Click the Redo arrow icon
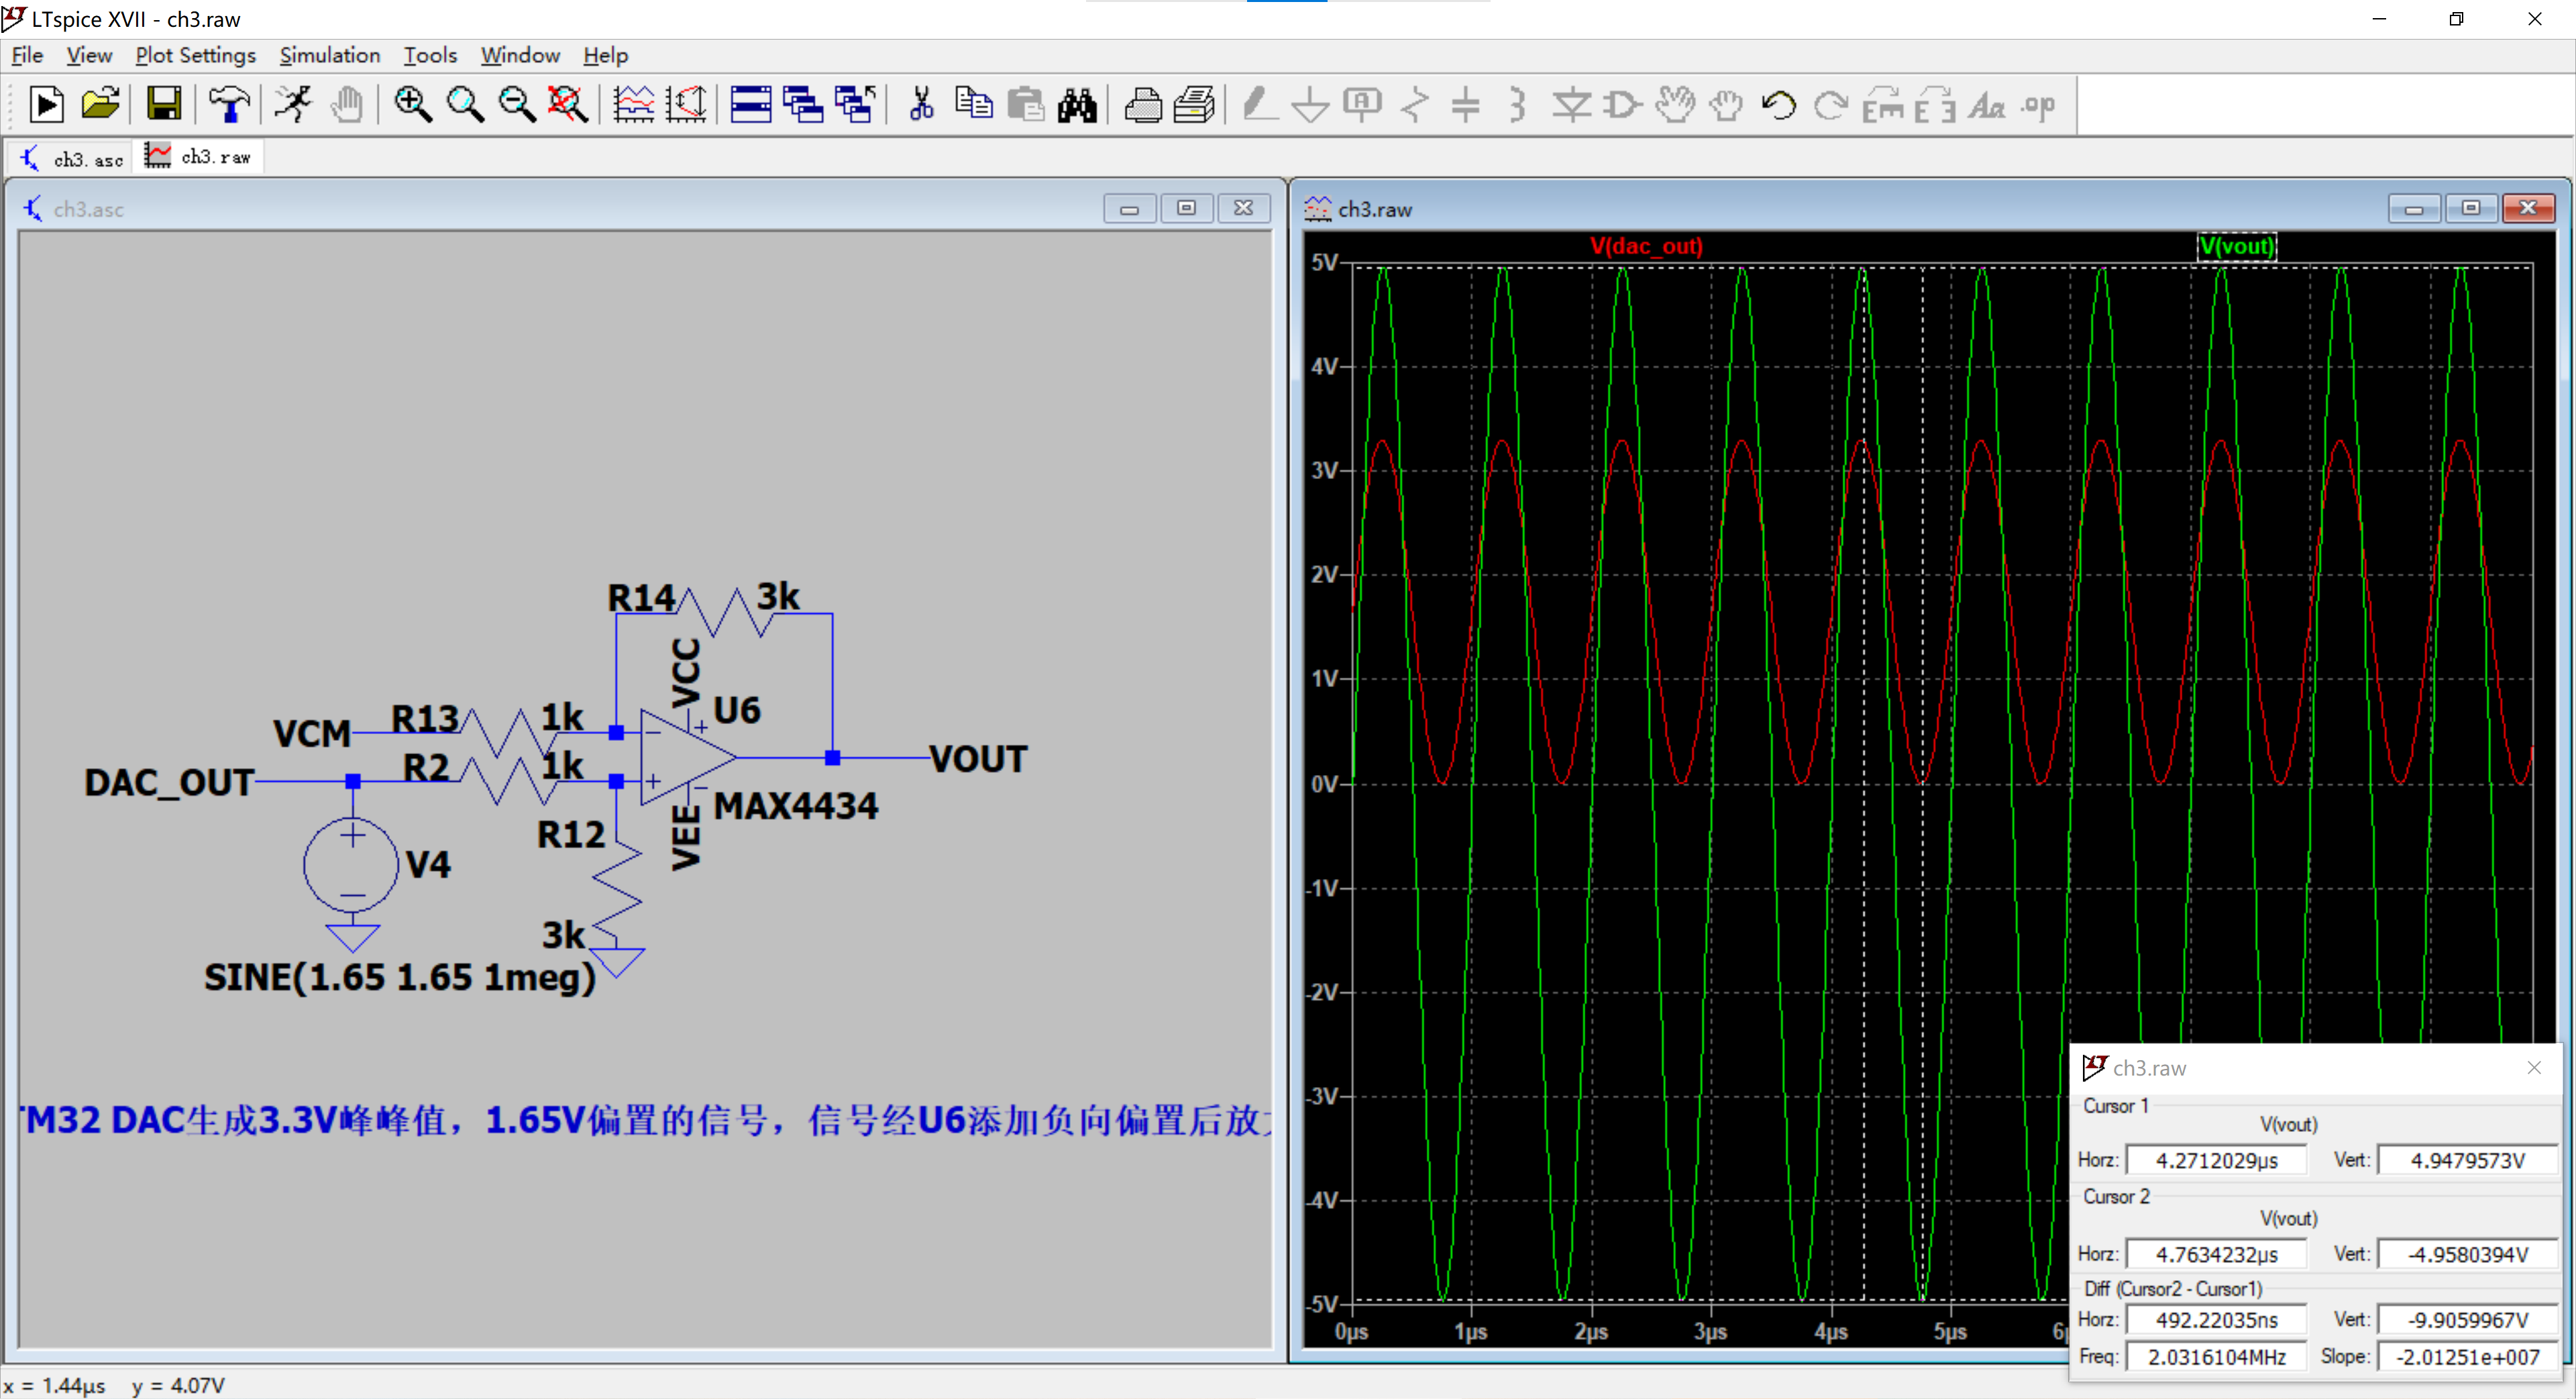2576x1399 pixels. (x=1831, y=105)
